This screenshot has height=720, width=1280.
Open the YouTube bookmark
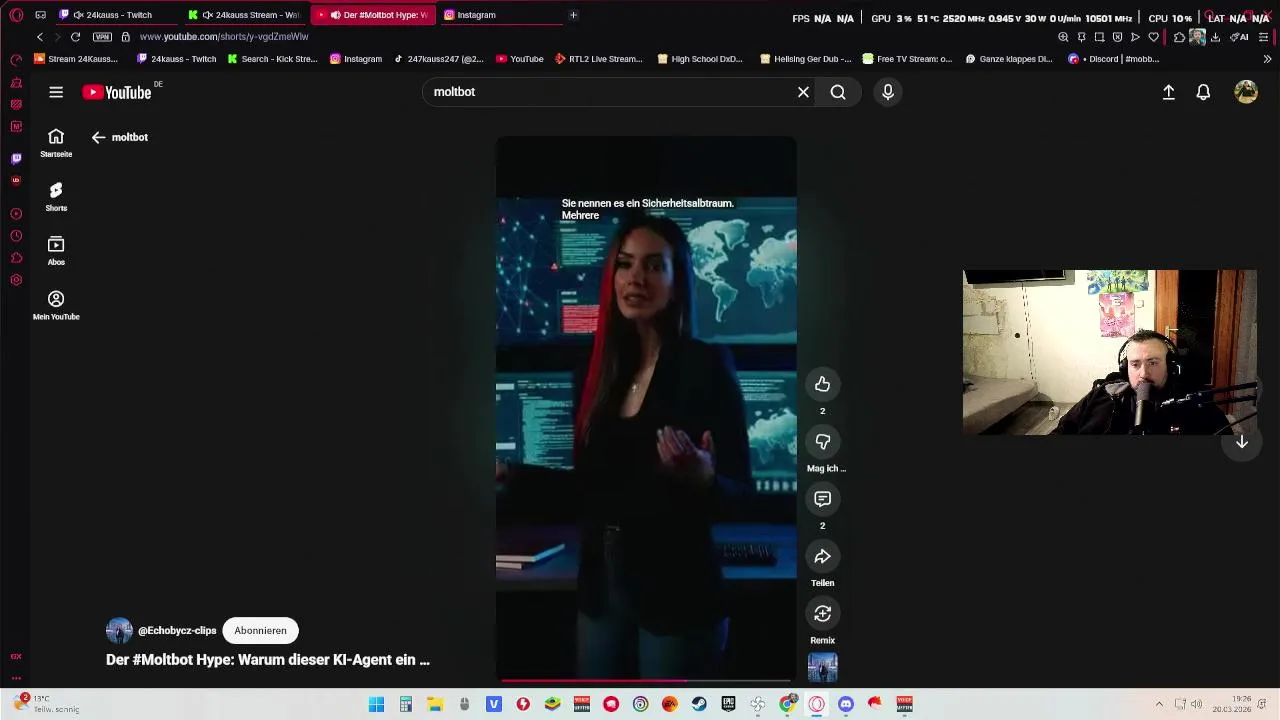pyautogui.click(x=520, y=59)
